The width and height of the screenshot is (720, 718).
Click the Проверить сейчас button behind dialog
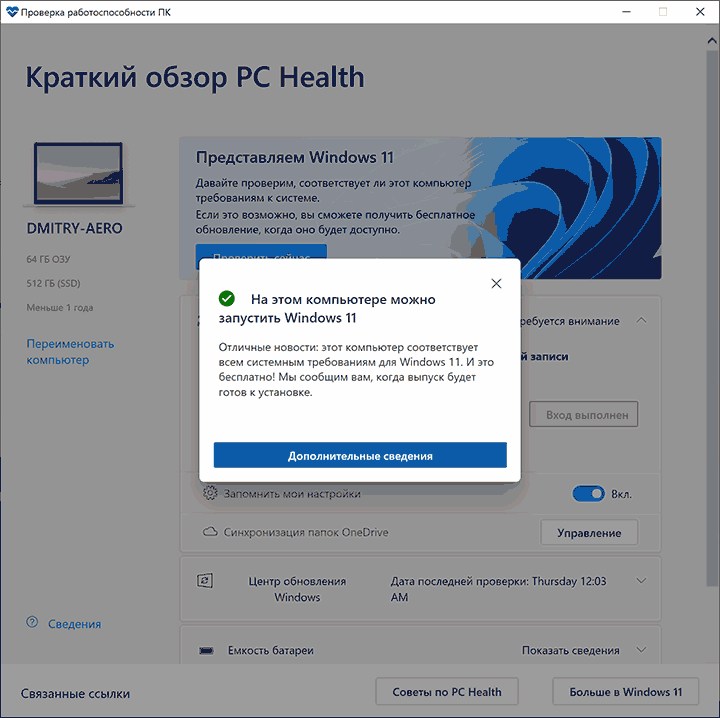[261, 252]
